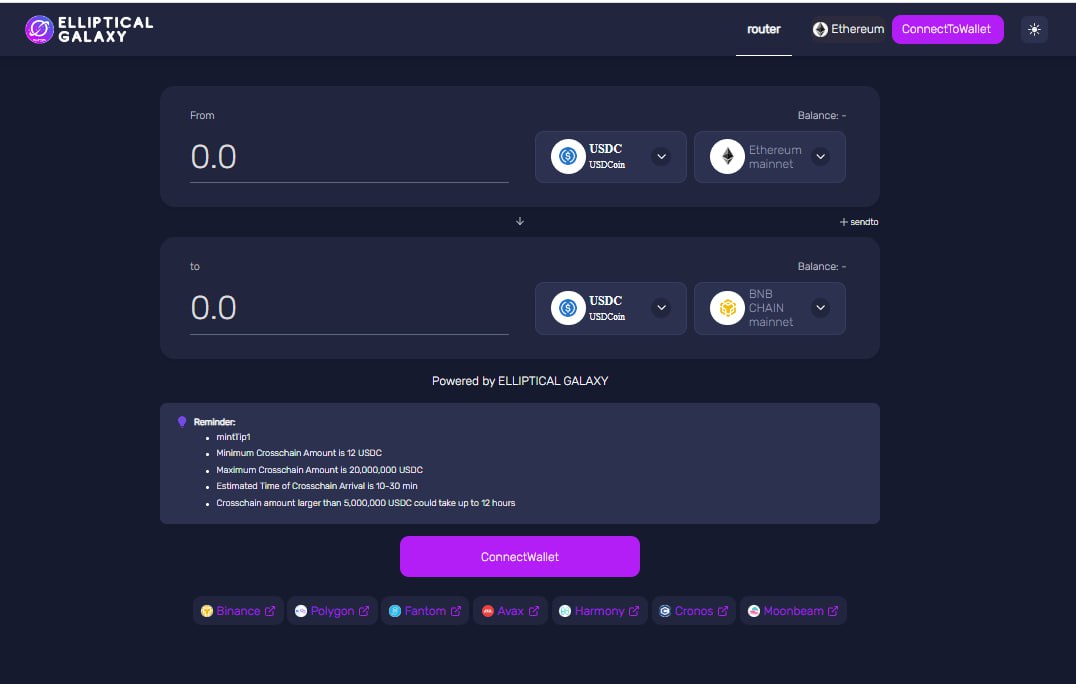1076x684 pixels.
Task: Click the ConnectToWallet button in header
Action: click(x=947, y=30)
